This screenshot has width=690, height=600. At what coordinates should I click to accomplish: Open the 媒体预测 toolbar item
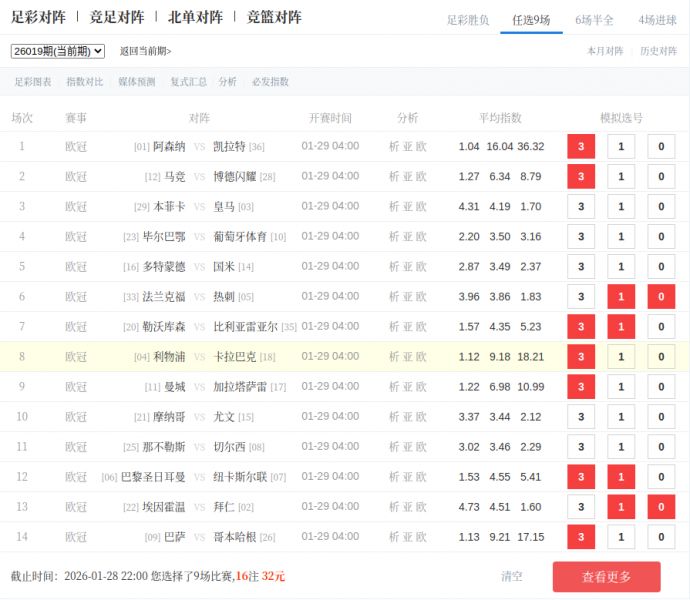click(137, 82)
